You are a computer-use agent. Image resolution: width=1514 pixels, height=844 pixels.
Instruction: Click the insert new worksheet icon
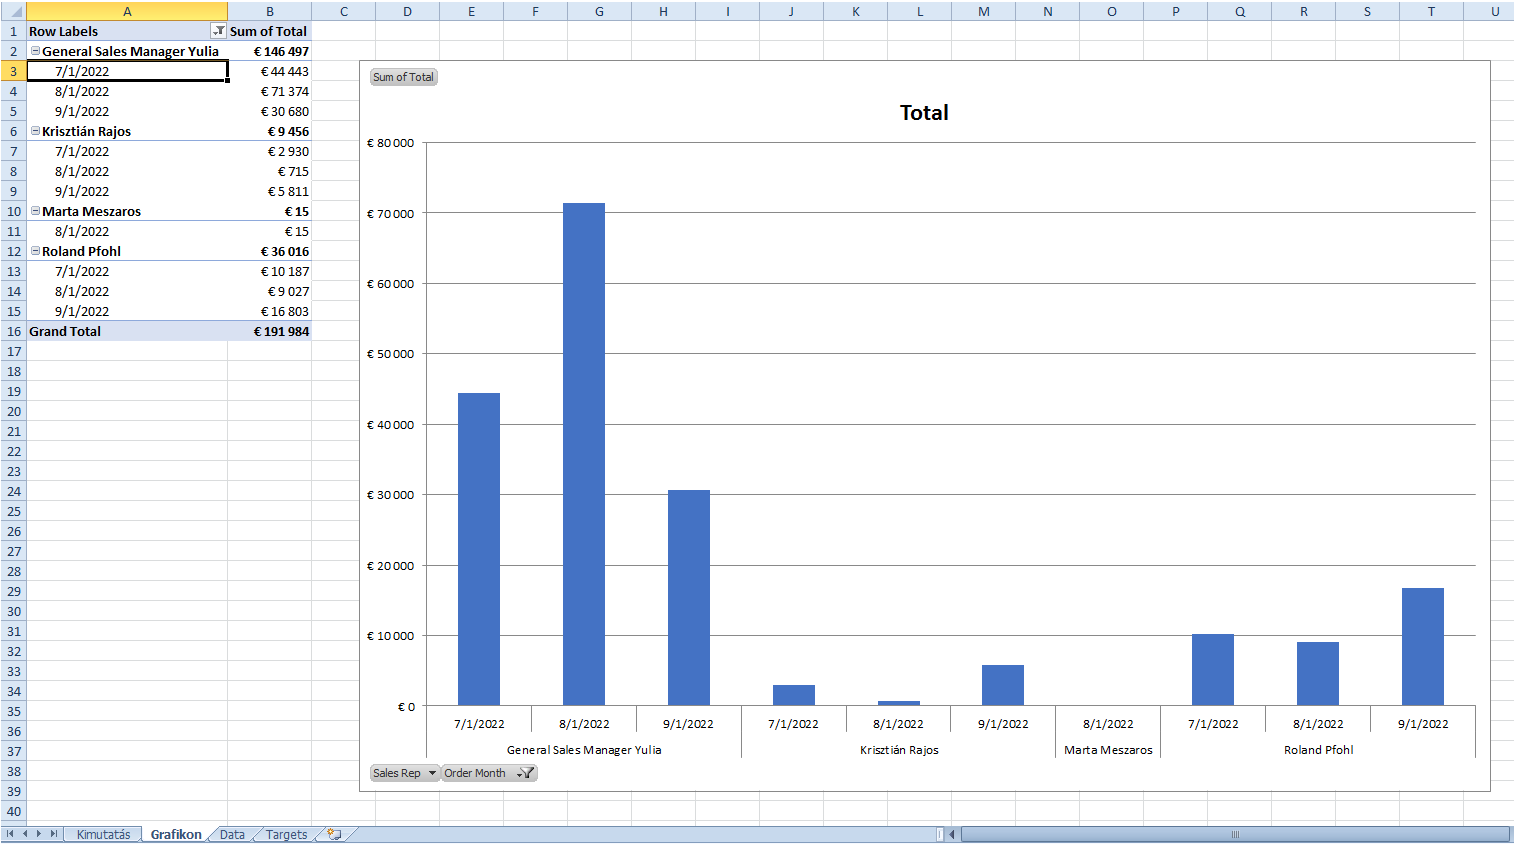click(x=334, y=834)
